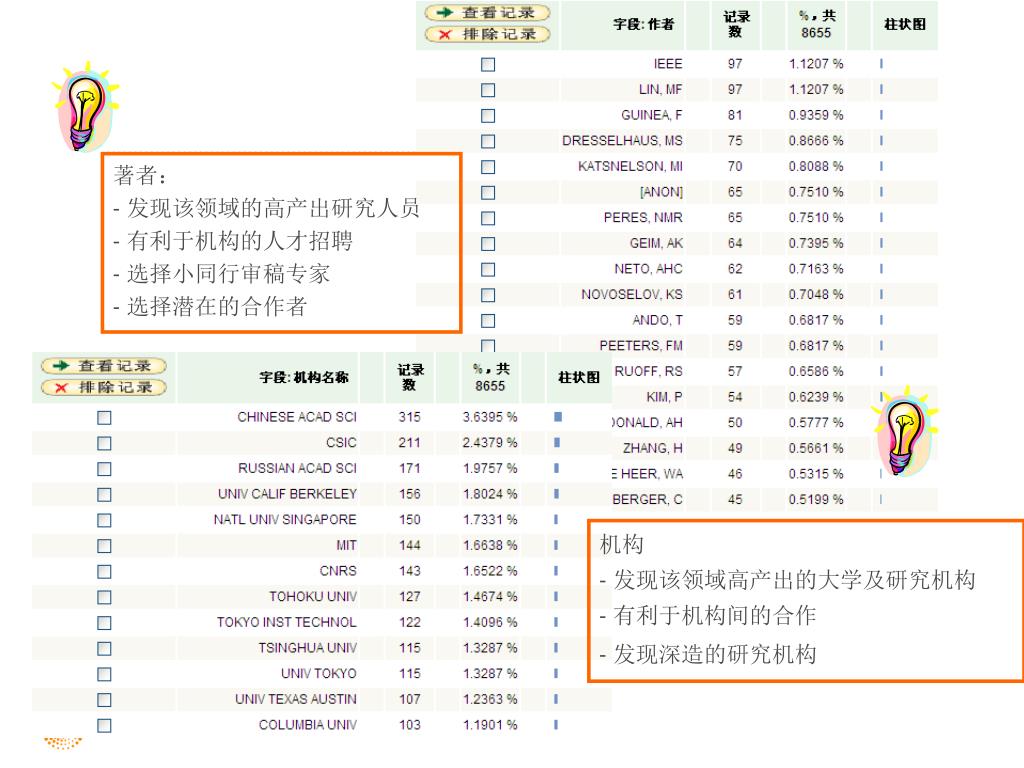The height and width of the screenshot is (768, 1024).
Task: Tick the CSIC institution checkbox
Action: point(104,443)
